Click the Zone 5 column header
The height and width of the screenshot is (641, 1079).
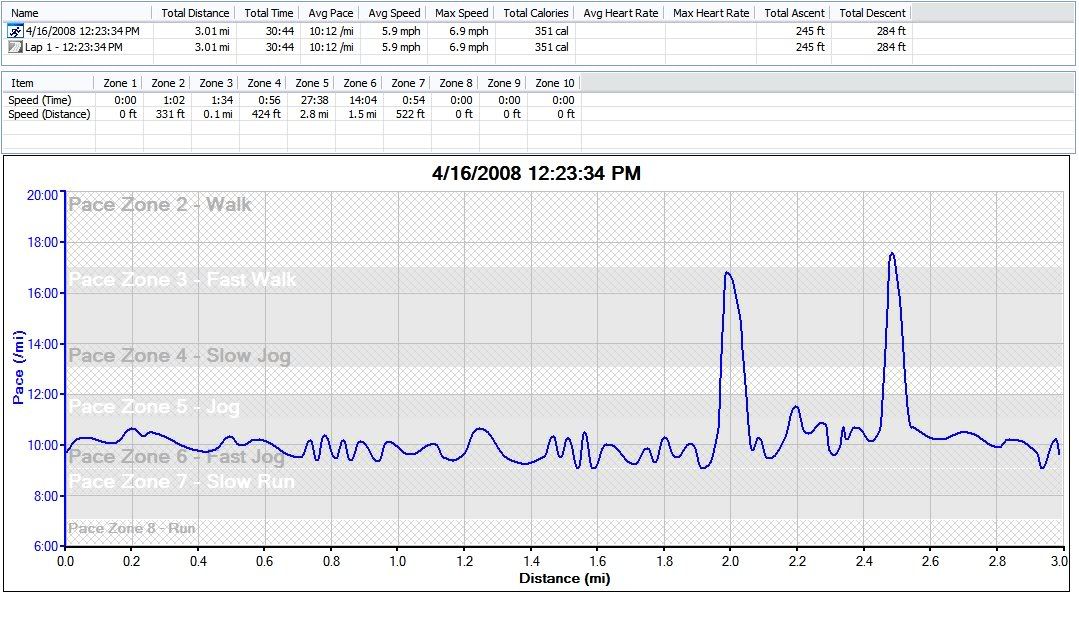[312, 83]
